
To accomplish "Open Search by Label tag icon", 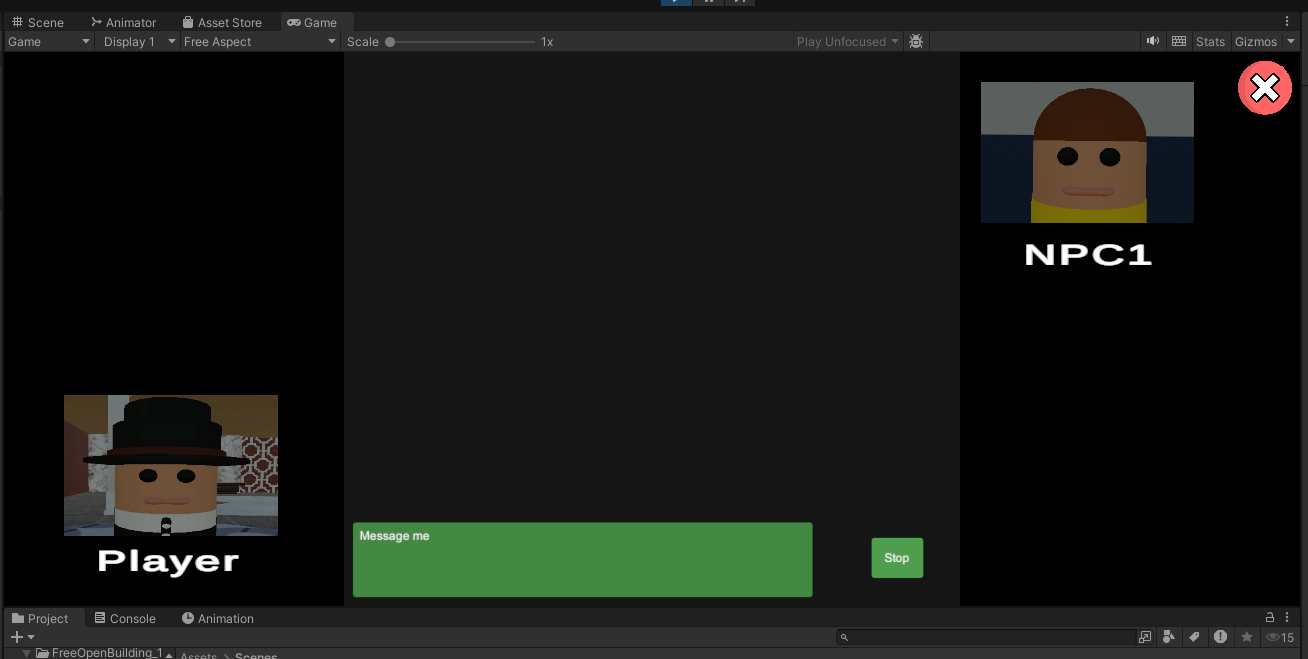I will tap(1194, 637).
